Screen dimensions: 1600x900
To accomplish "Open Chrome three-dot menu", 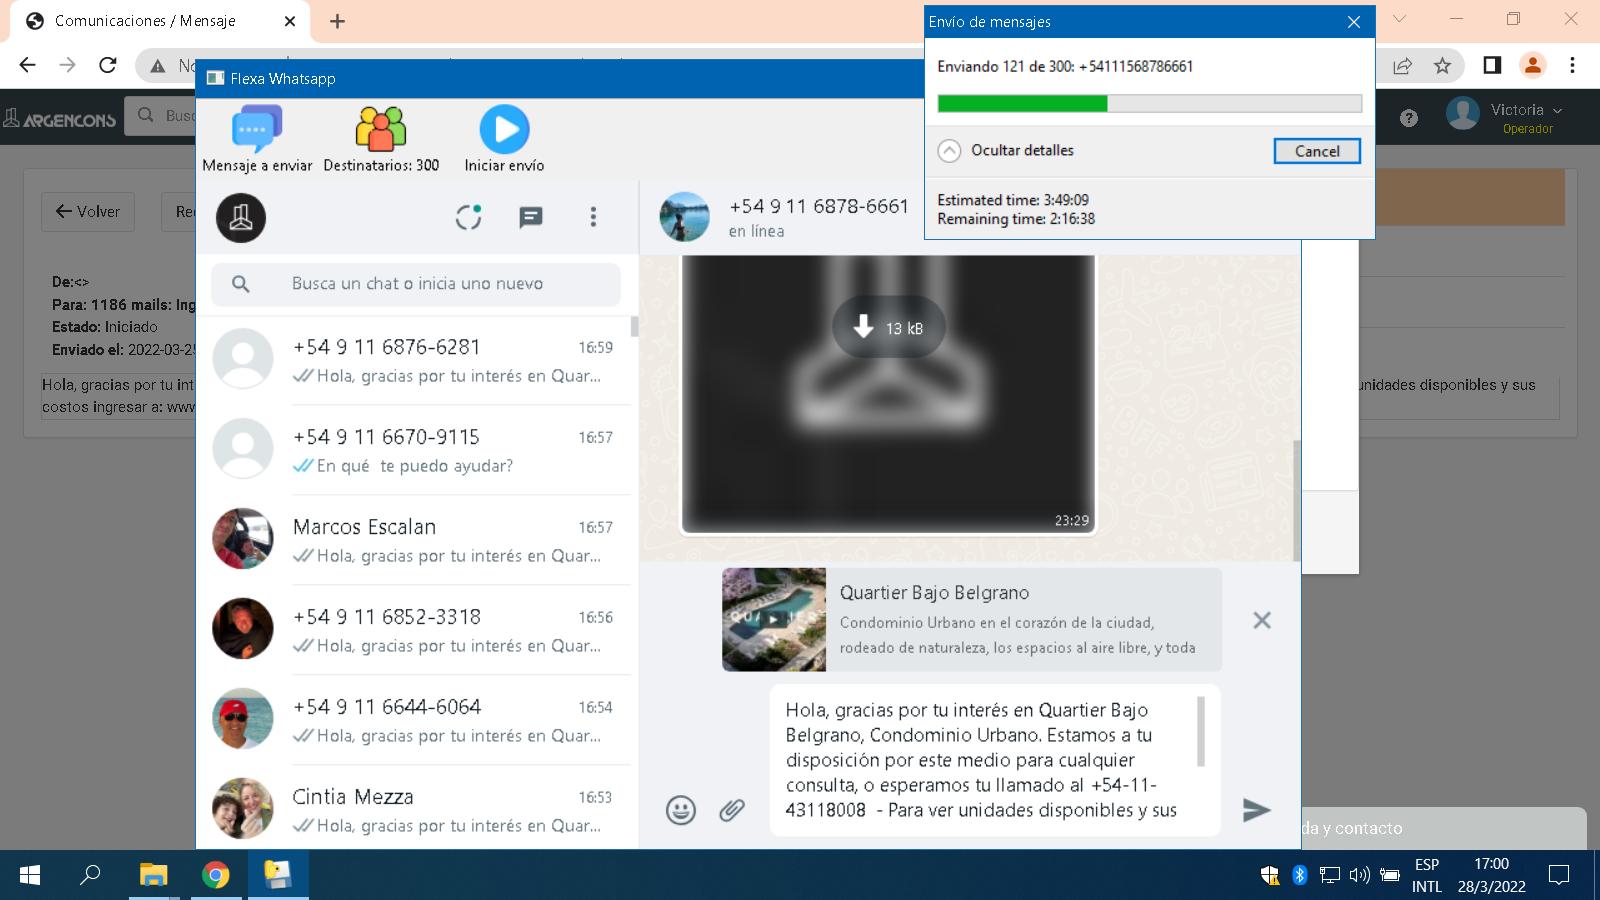I will coord(1572,65).
